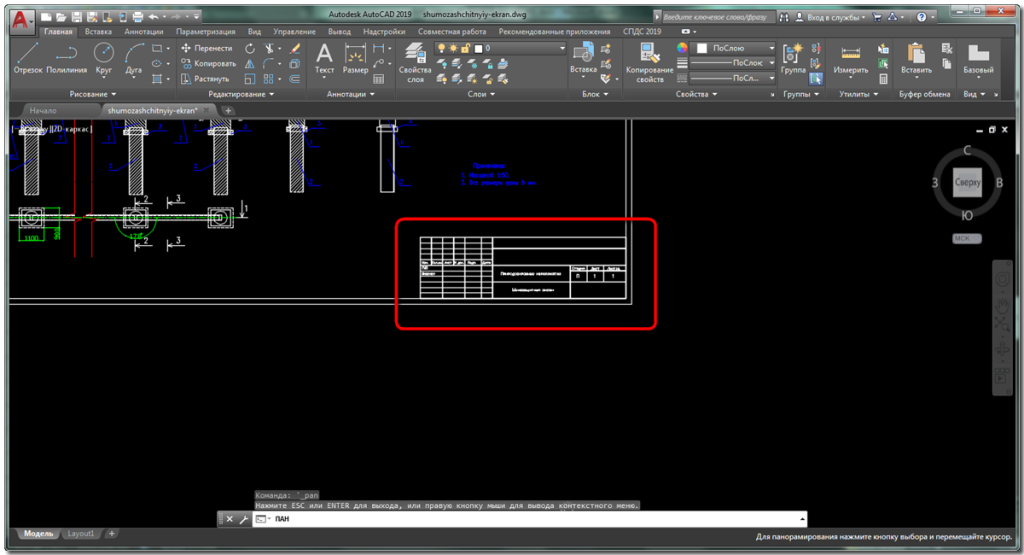Click the Измерить (Measure) tool

click(x=851, y=59)
